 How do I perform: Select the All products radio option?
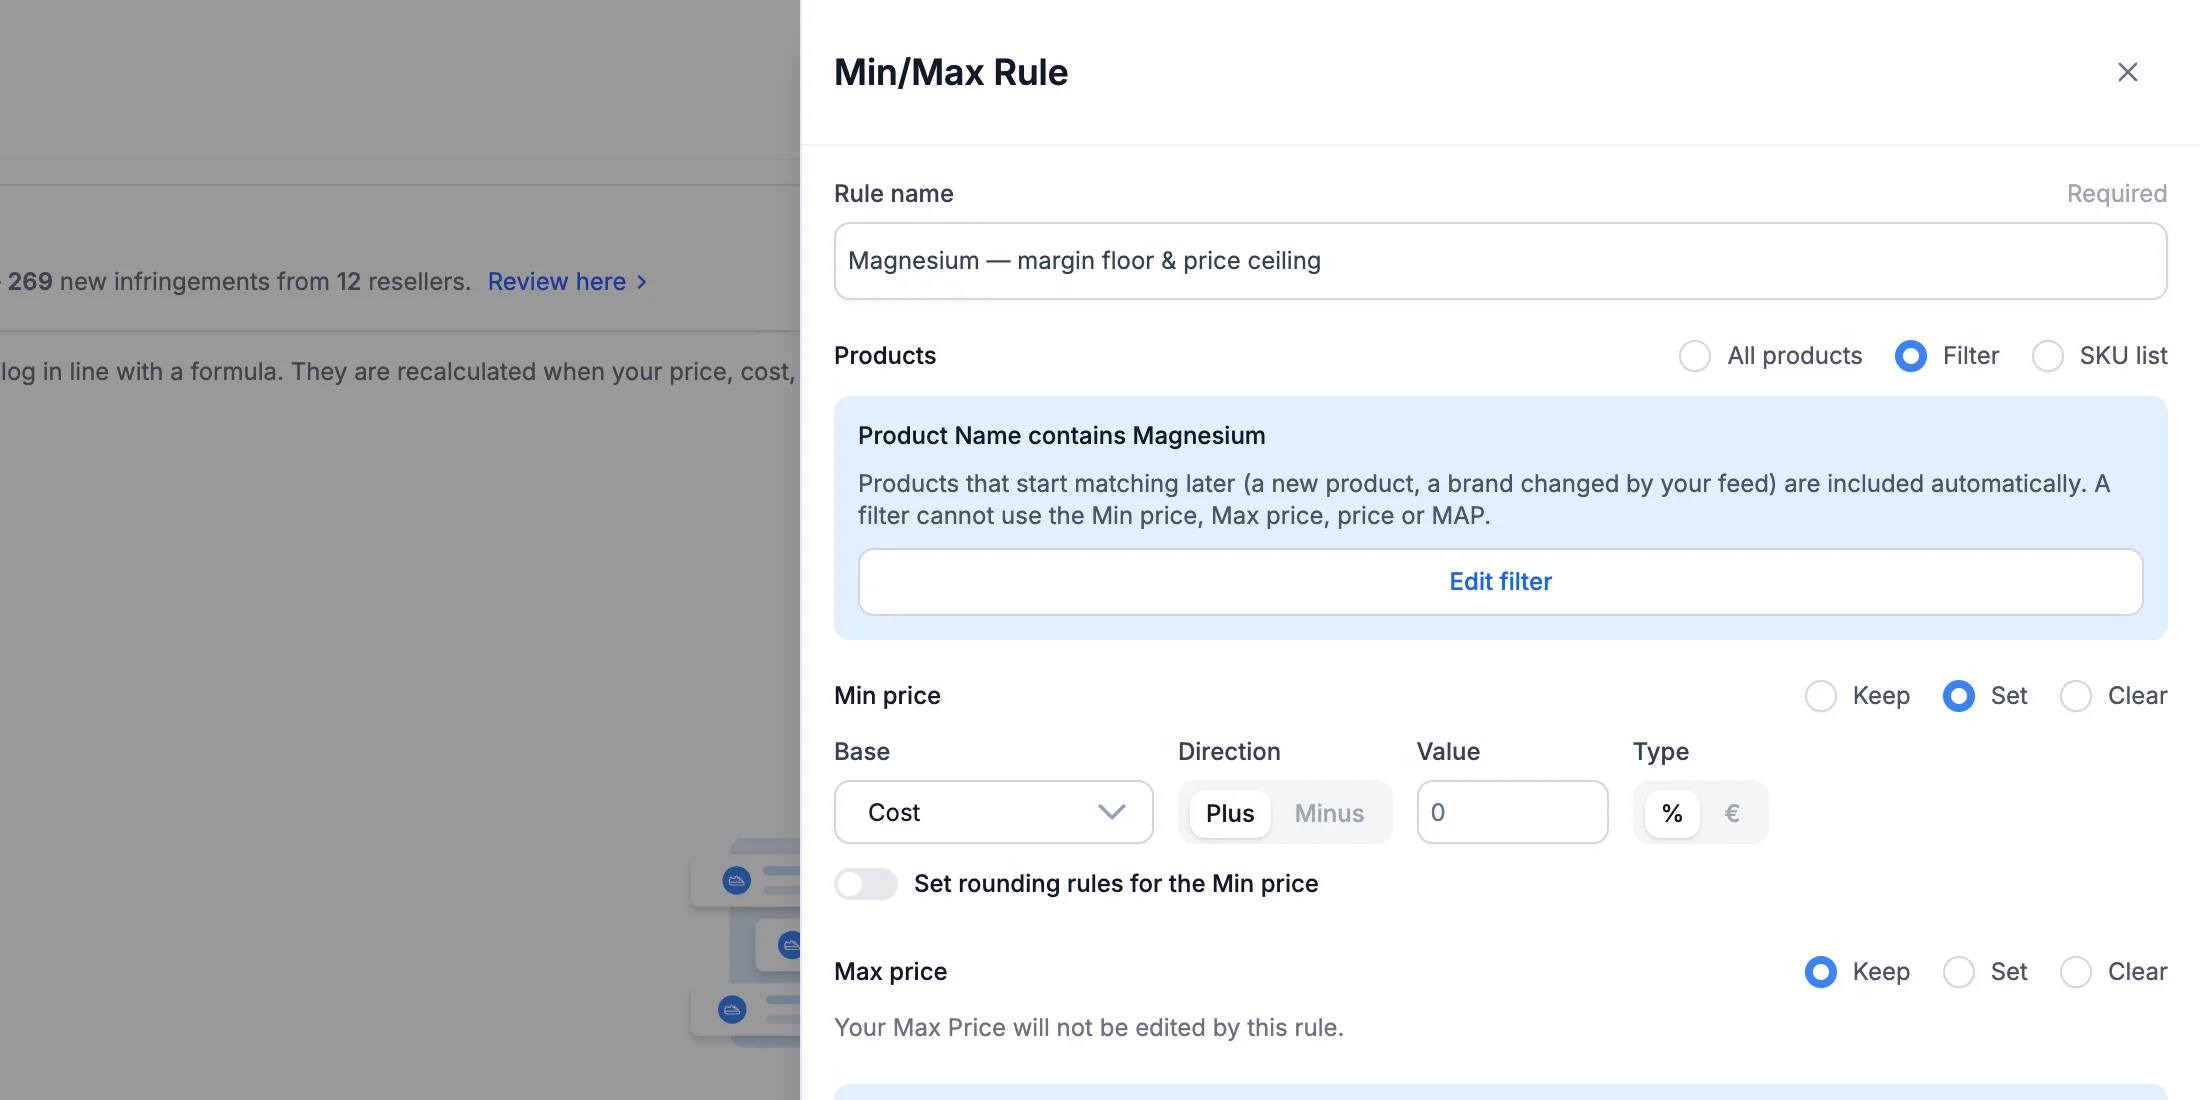click(1695, 356)
